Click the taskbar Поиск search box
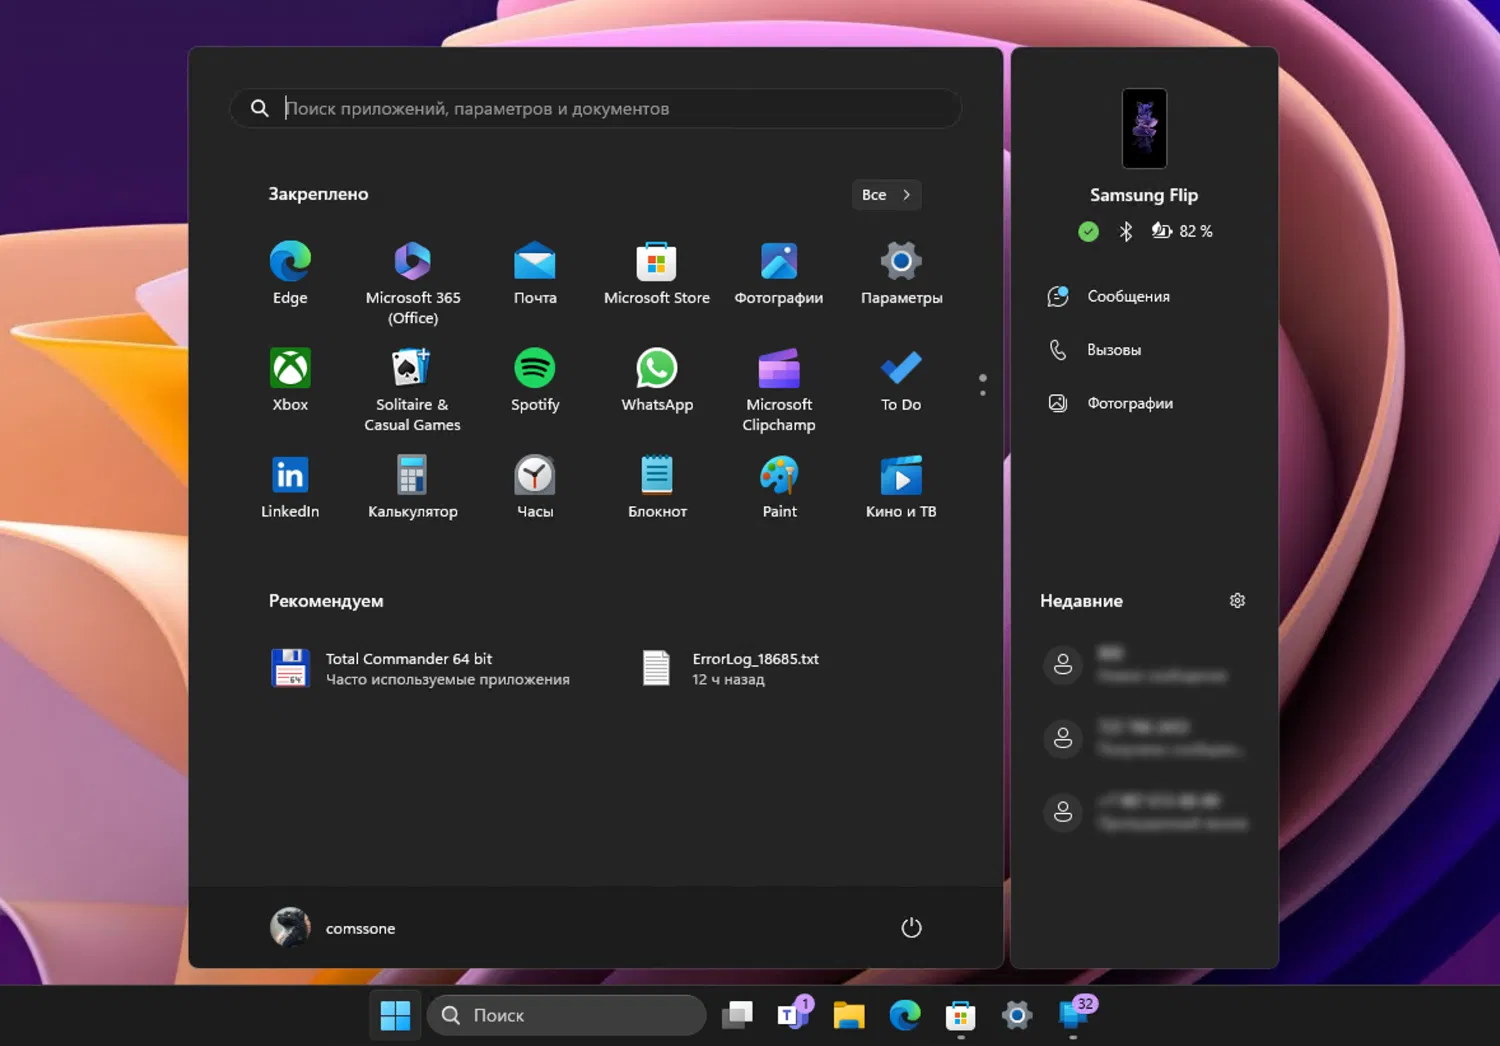Screen dimensions: 1500x1046 point(567,1015)
